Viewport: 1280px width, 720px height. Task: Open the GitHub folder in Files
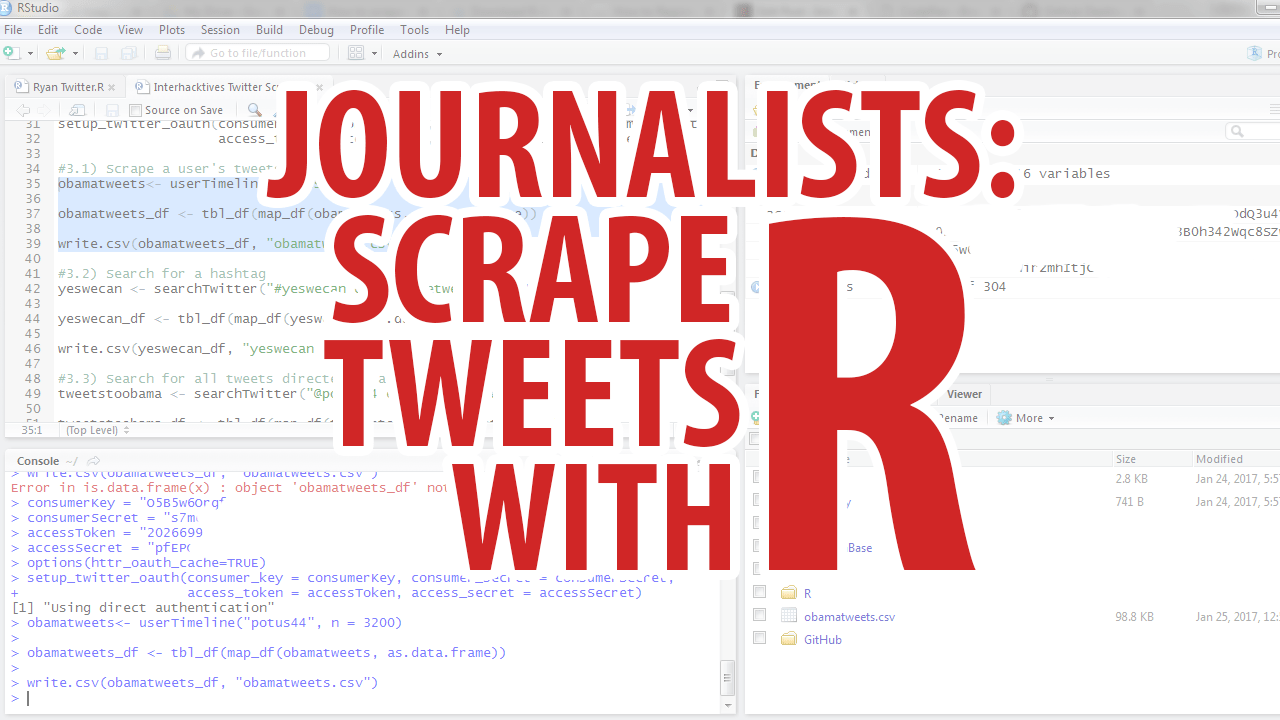coord(823,640)
